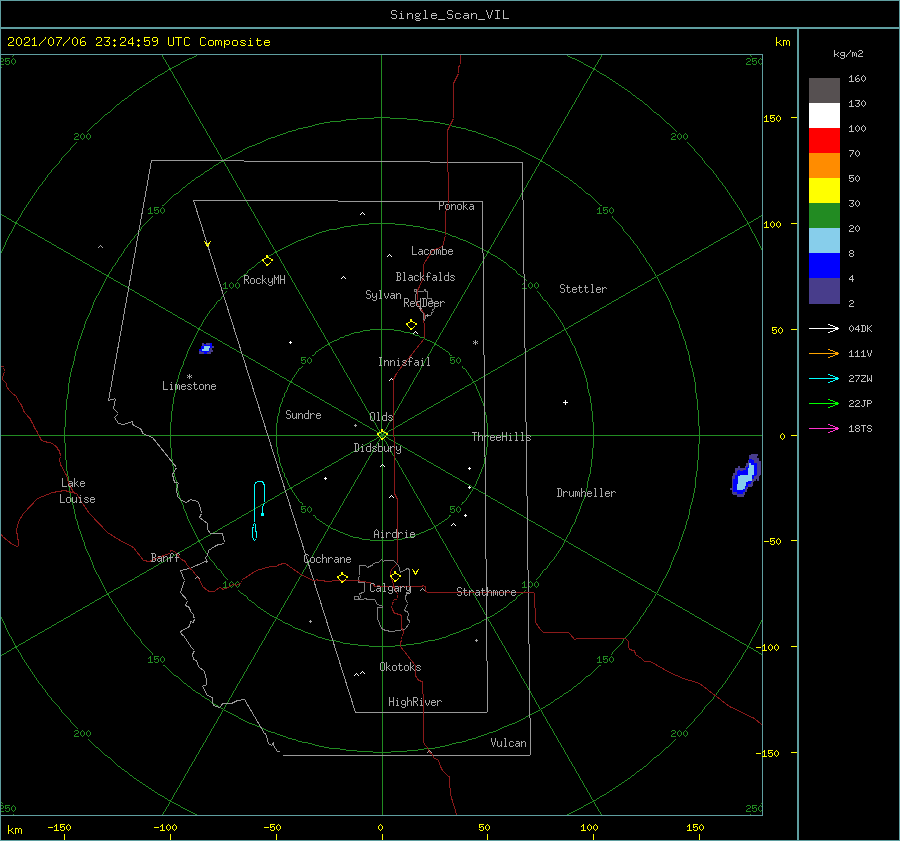Click the HighRiver town label
The image size is (900, 841).
tap(415, 702)
